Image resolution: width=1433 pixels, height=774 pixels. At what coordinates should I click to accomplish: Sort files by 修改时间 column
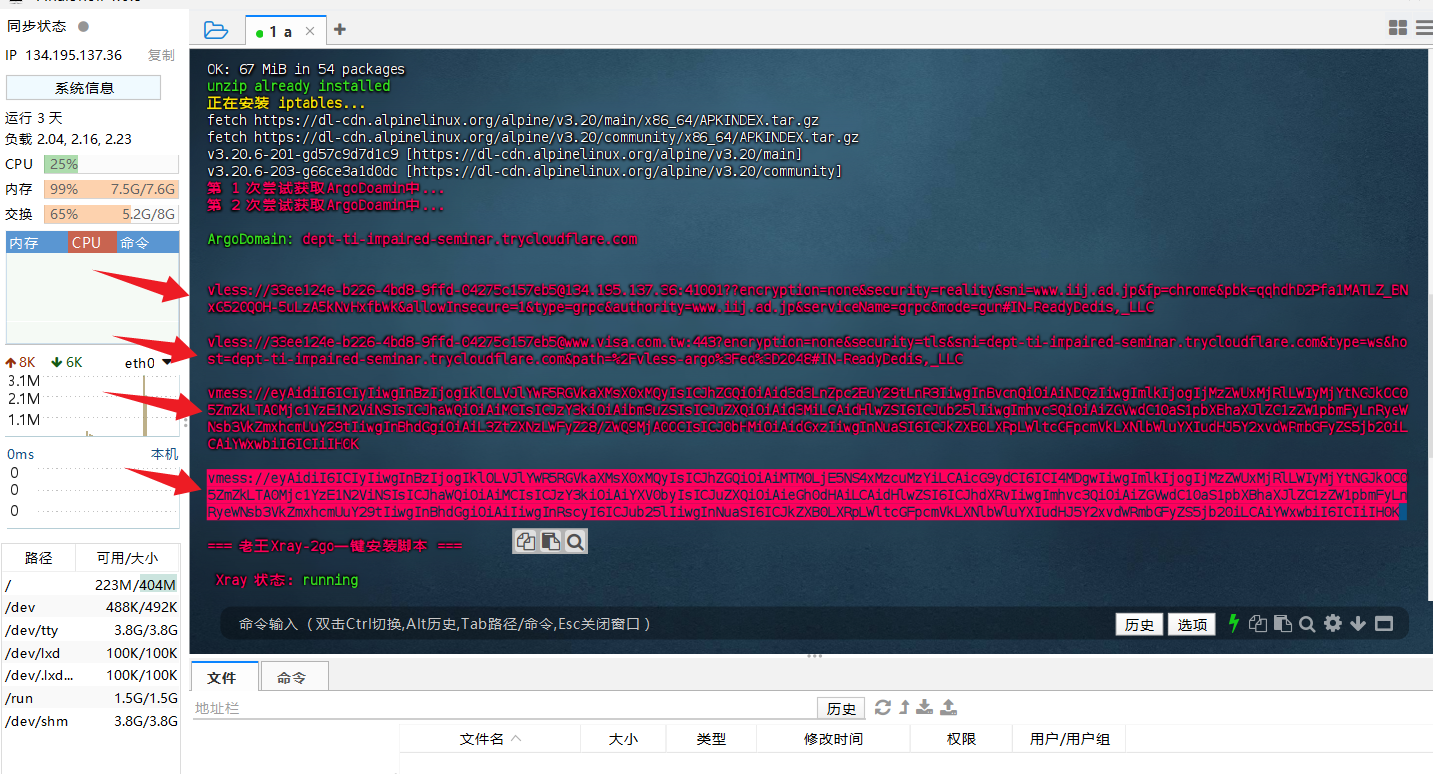(x=833, y=739)
